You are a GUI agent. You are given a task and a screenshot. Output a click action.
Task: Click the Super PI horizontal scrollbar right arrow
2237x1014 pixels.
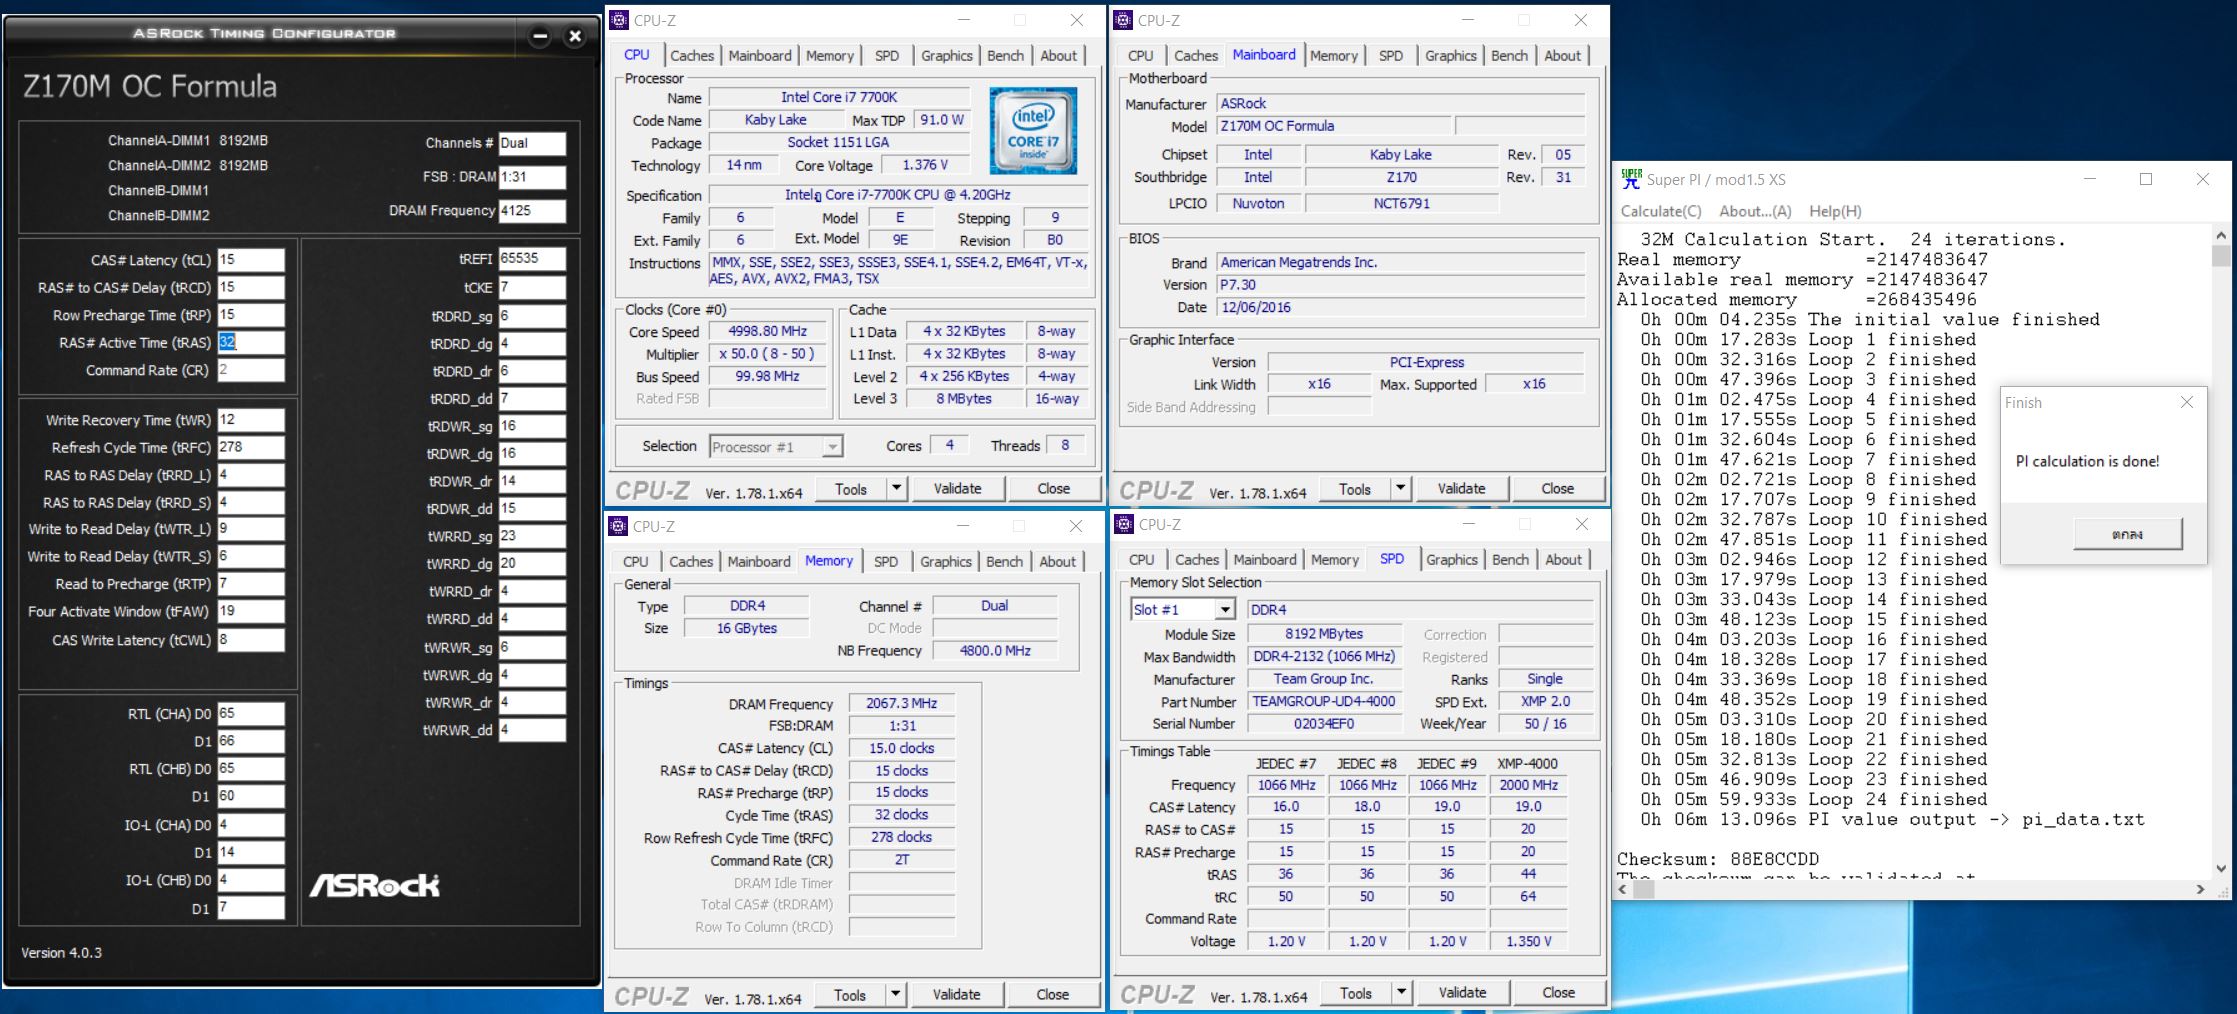(2200, 888)
